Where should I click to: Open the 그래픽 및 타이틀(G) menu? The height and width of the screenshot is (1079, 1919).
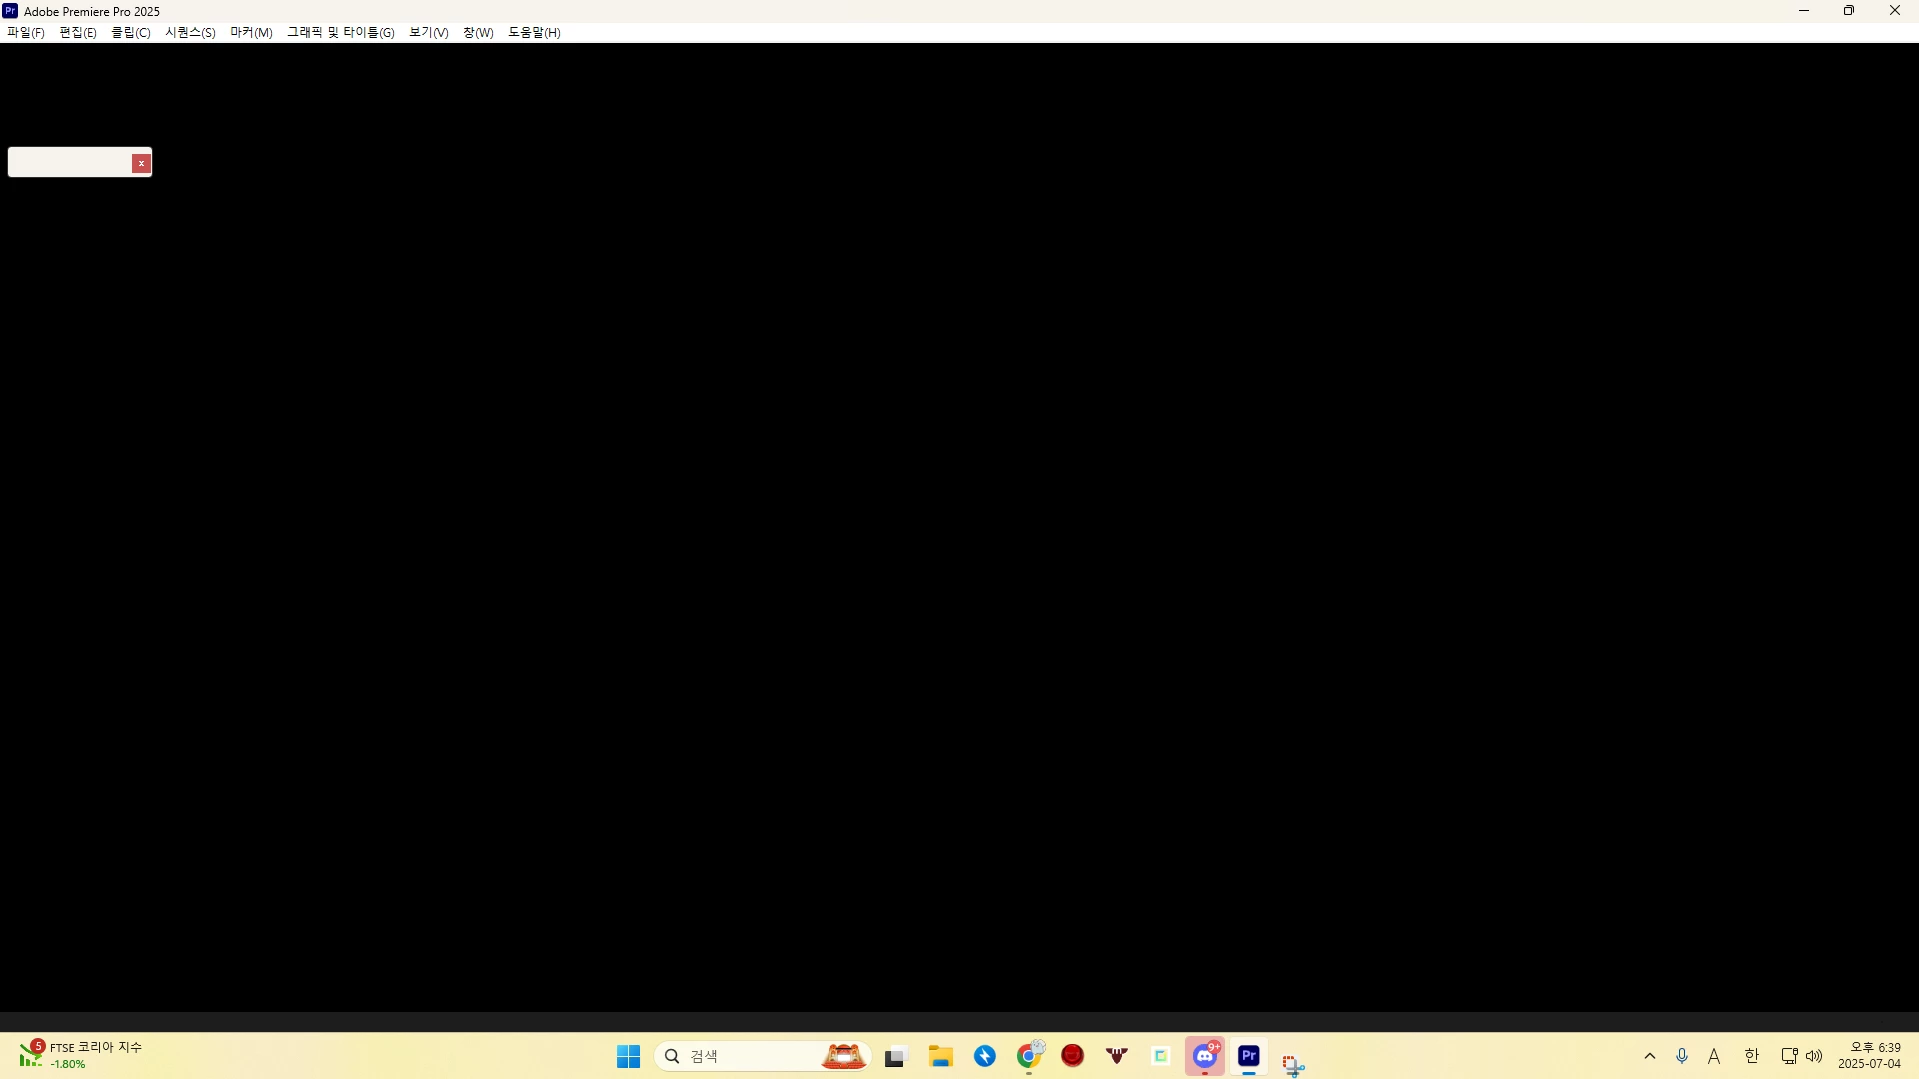(x=341, y=33)
